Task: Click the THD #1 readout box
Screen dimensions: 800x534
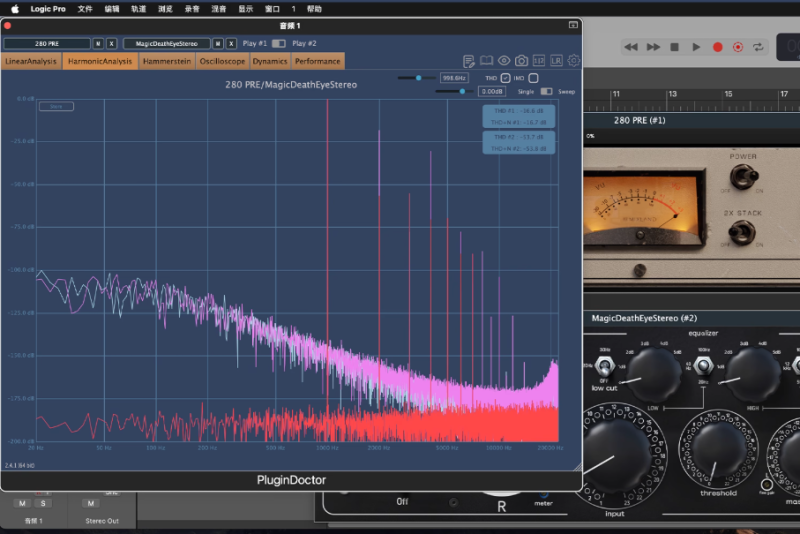Action: (x=518, y=117)
